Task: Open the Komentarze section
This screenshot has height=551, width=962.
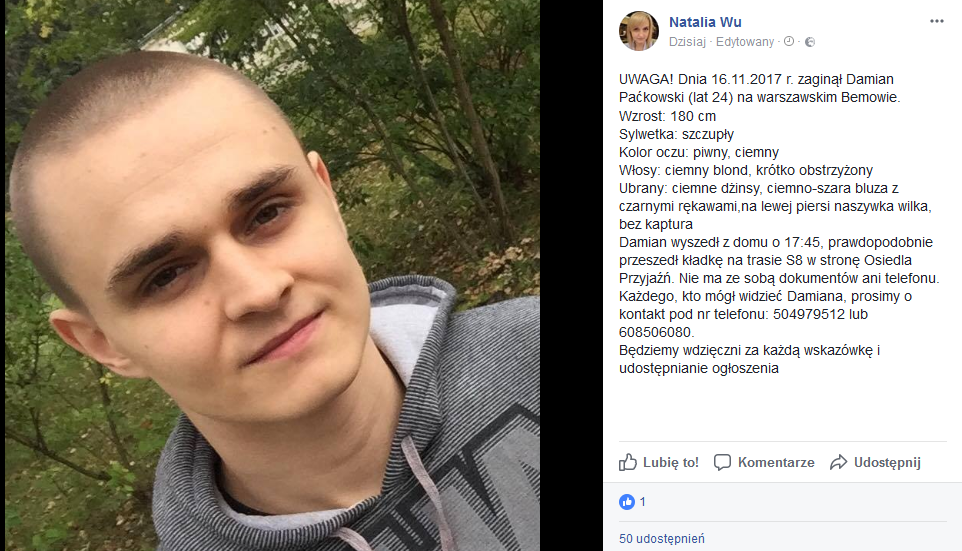Action: [x=776, y=463]
